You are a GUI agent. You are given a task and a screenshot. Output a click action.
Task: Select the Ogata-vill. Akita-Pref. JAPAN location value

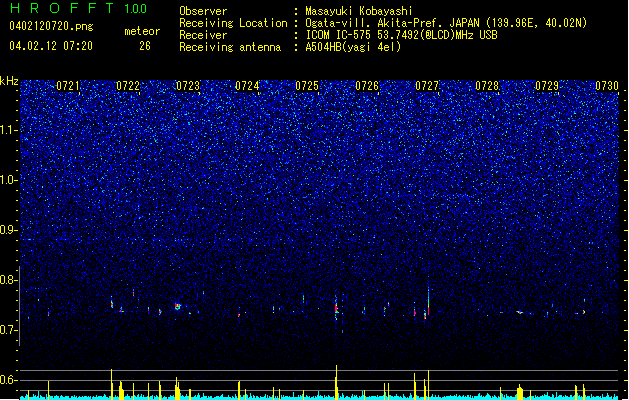(x=446, y=23)
